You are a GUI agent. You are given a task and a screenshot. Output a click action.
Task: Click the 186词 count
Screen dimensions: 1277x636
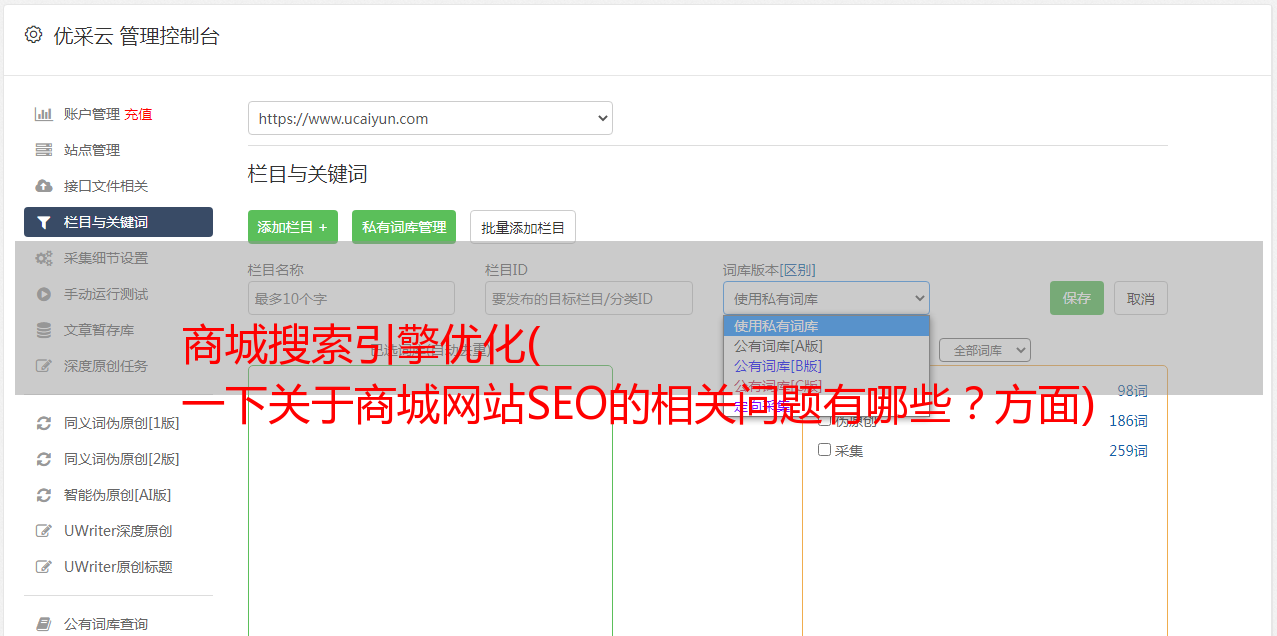[1129, 421]
